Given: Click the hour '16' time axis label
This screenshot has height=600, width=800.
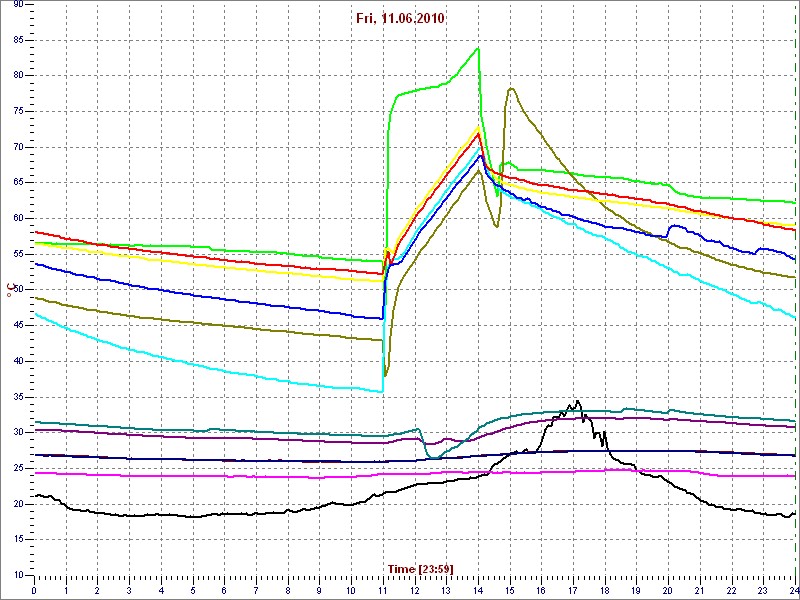Looking at the screenshot, I should (541, 591).
